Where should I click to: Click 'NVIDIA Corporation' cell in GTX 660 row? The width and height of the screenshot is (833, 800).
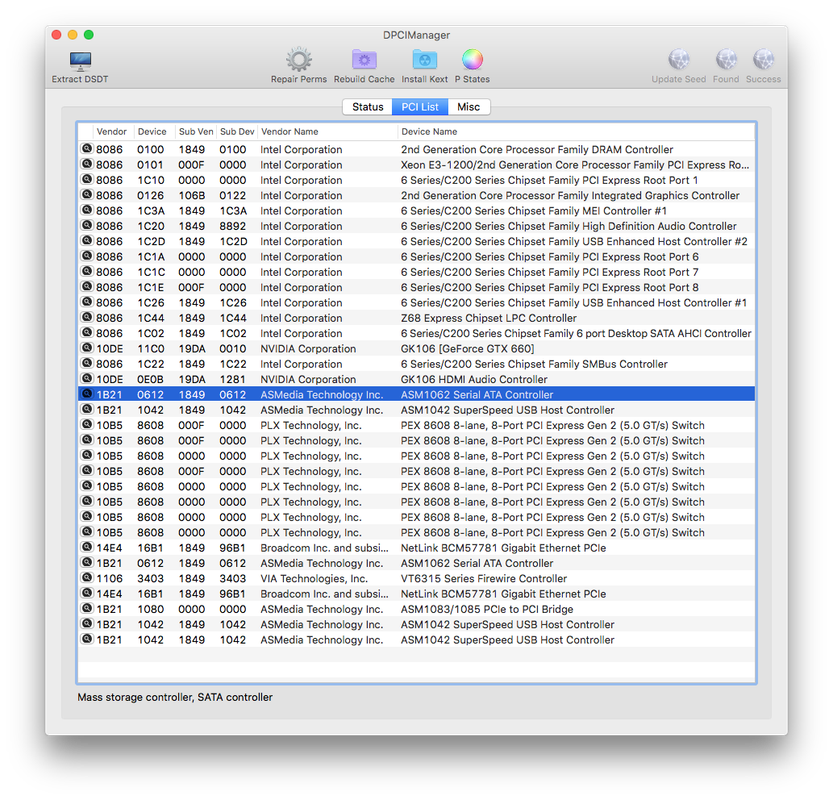coord(308,348)
